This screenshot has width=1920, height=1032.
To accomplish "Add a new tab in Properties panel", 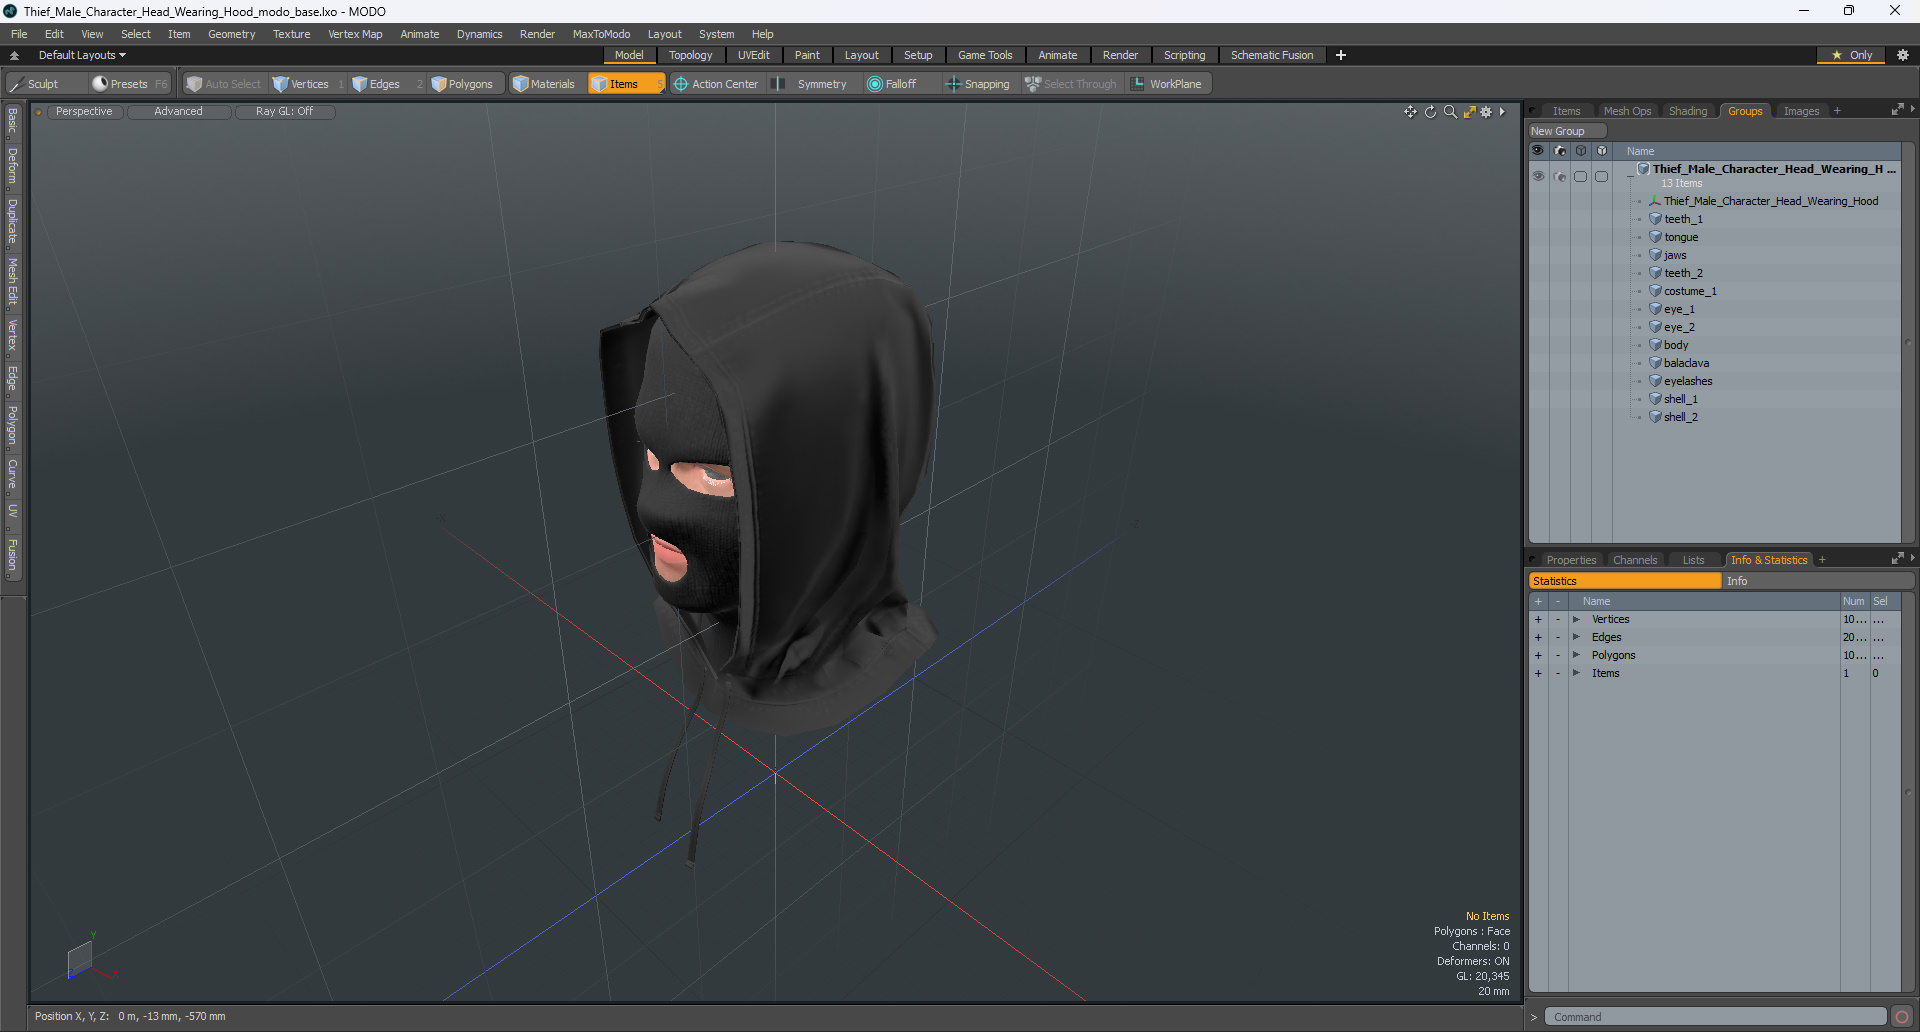I will click(x=1822, y=560).
